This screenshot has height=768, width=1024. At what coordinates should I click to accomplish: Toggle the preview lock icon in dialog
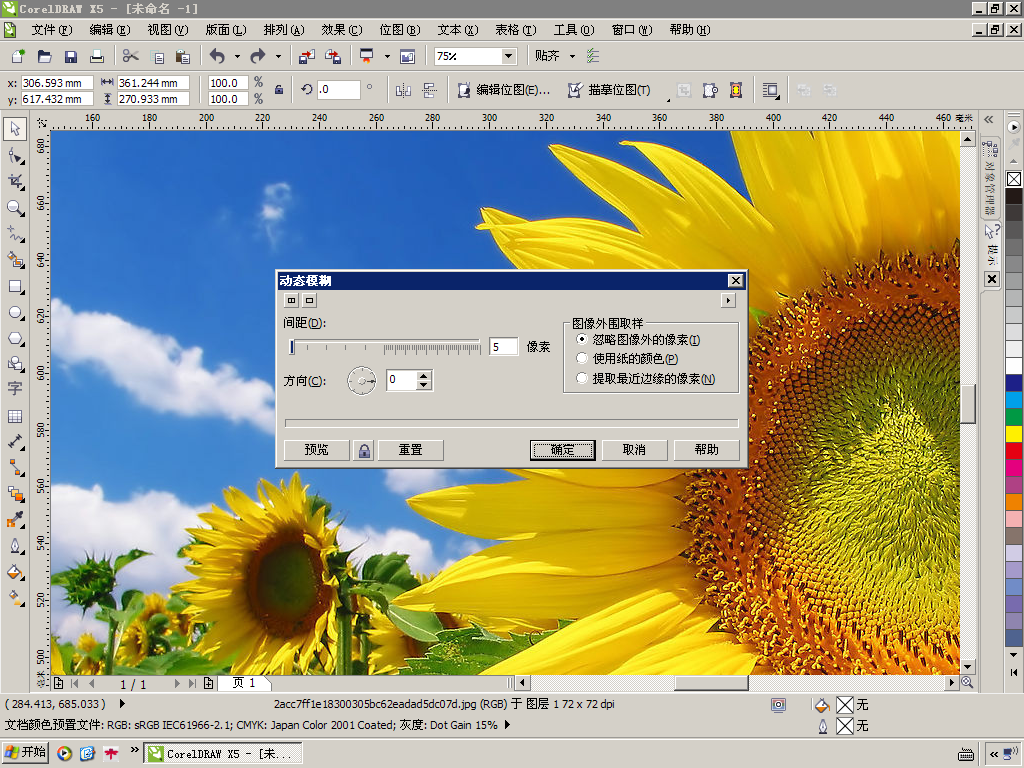click(364, 450)
